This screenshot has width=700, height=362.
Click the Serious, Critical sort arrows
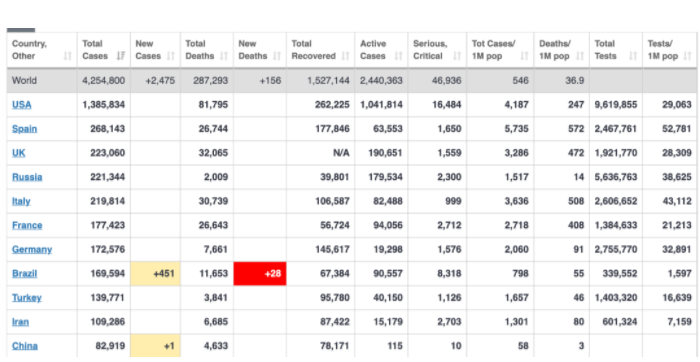pyautogui.click(x=457, y=56)
